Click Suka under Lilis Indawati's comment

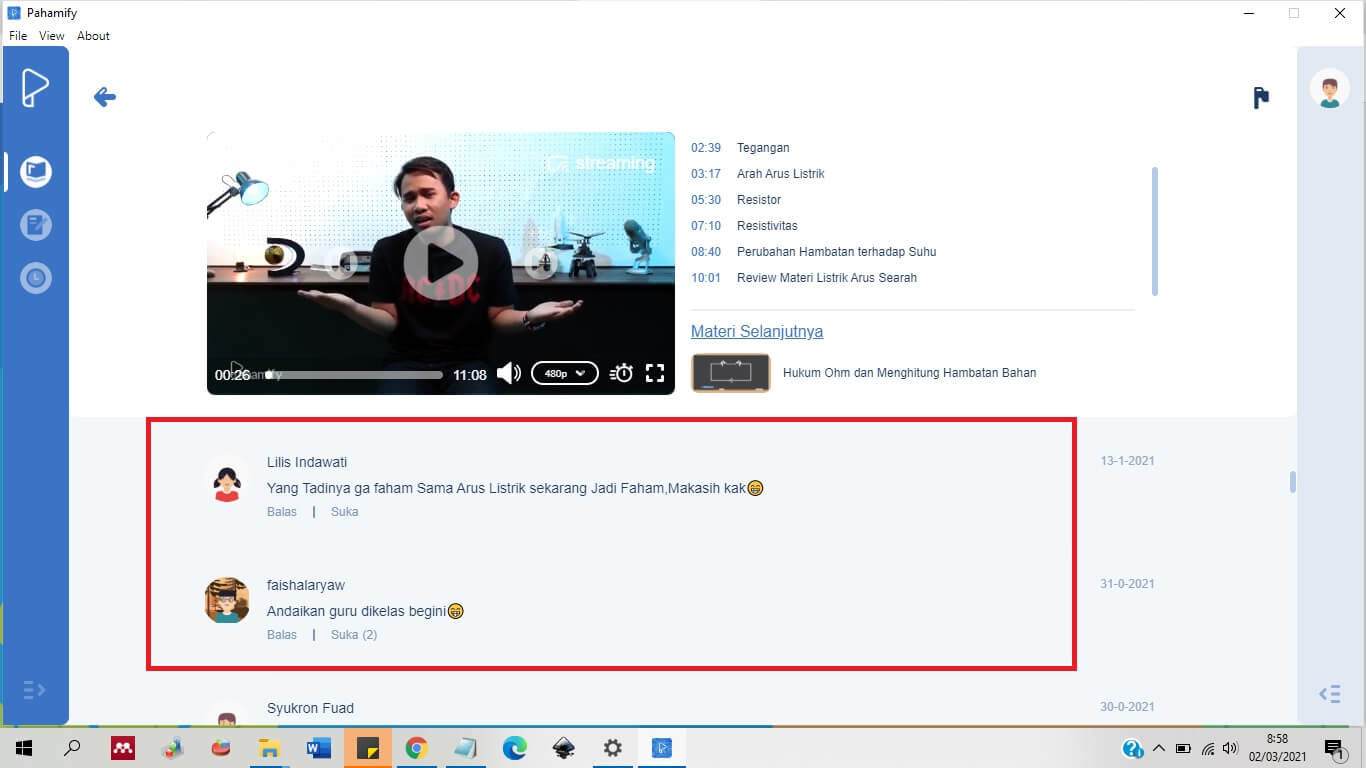click(344, 512)
